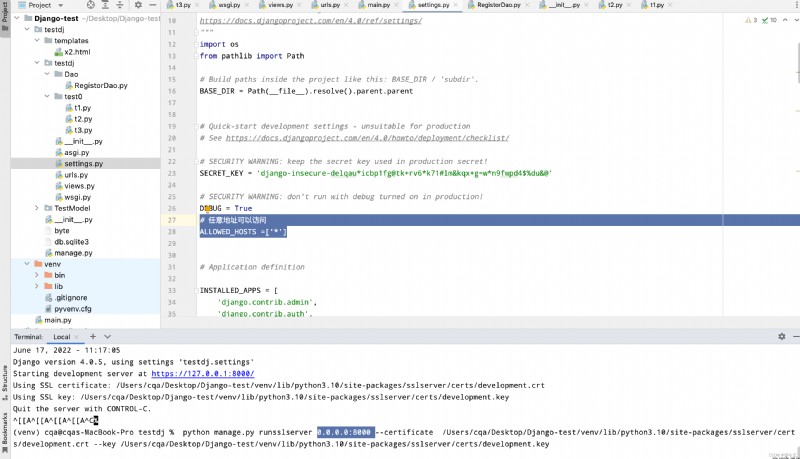Screen dimensions: 800x459
Task: Collapse the Dao folder
Action: [x=47, y=74]
